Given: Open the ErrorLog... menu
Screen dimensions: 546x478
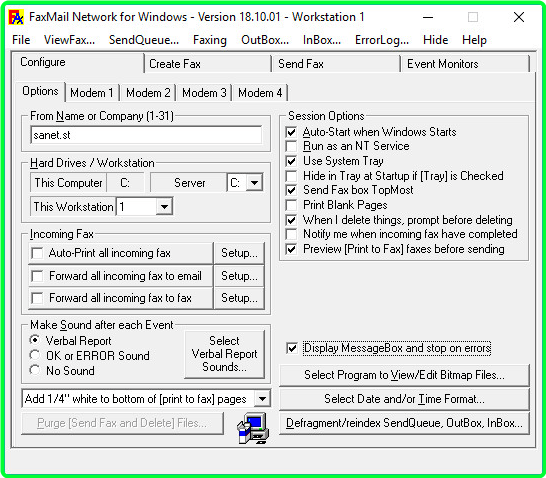Looking at the screenshot, I should [x=382, y=40].
